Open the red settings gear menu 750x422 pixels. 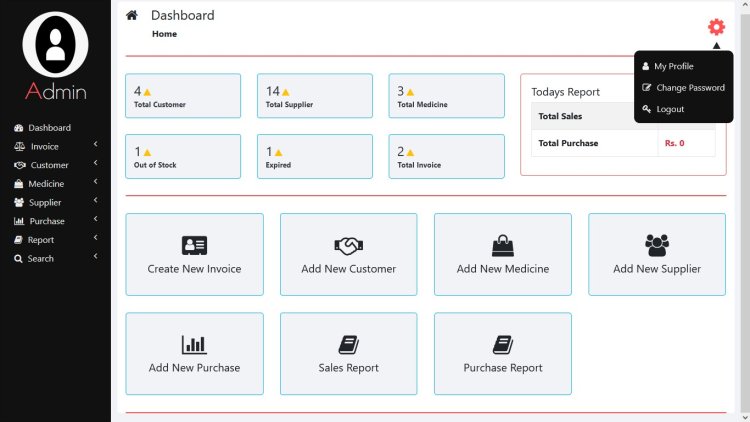coord(716,27)
